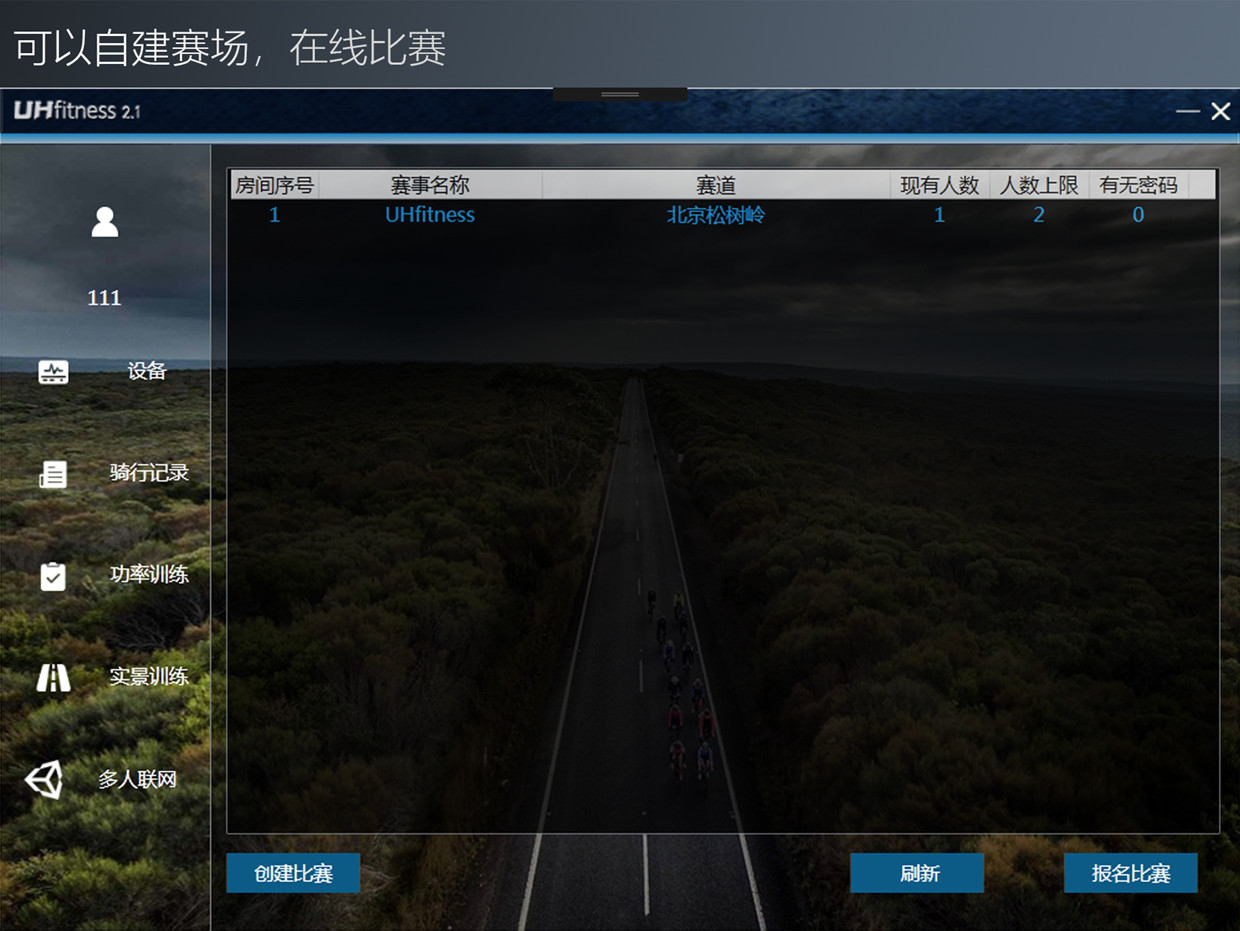
Task: Sort by 房间序号 column header
Action: pyautogui.click(x=274, y=185)
